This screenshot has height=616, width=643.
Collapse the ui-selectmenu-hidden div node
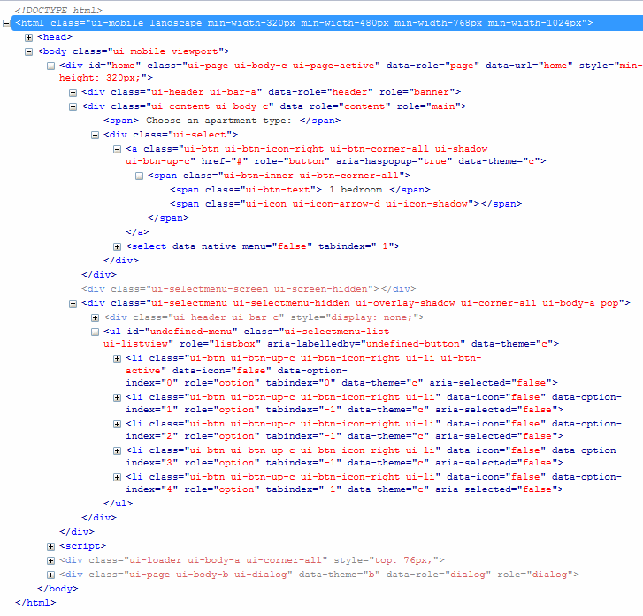73,304
